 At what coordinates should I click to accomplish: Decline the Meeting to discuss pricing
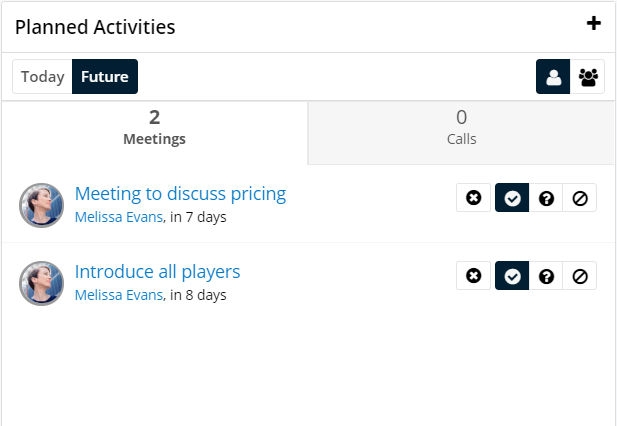(x=580, y=197)
